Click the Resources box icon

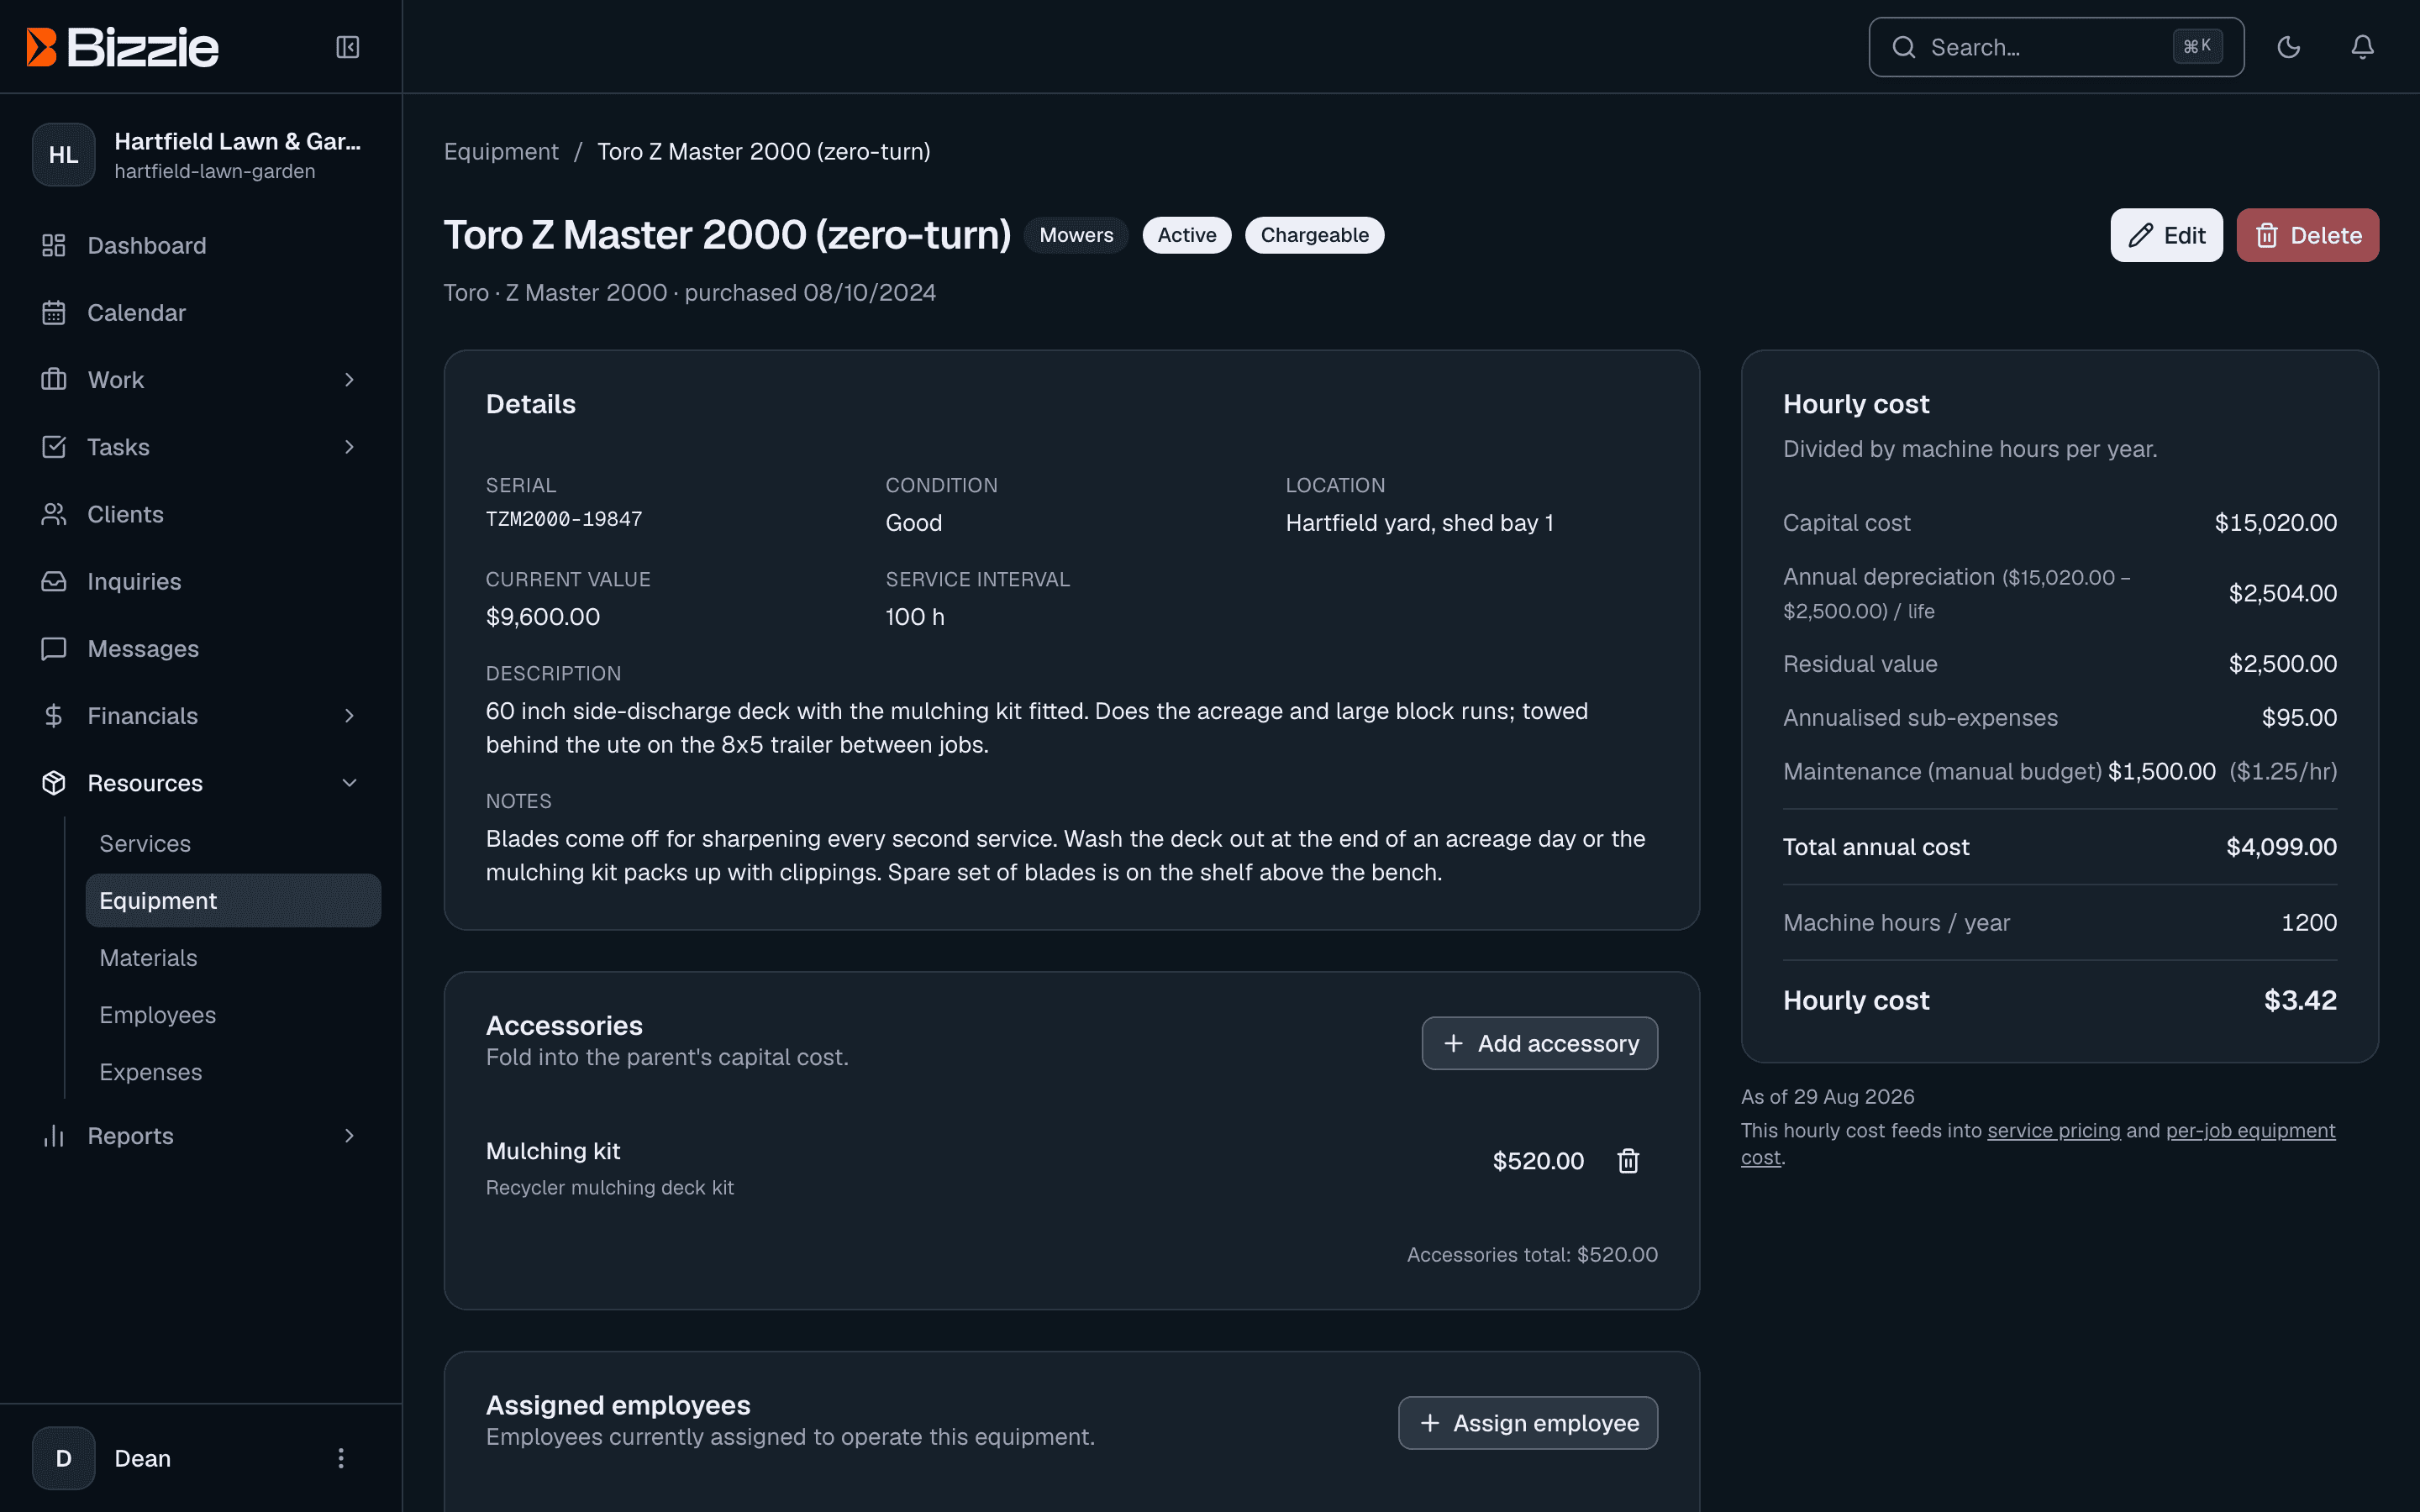click(x=54, y=783)
